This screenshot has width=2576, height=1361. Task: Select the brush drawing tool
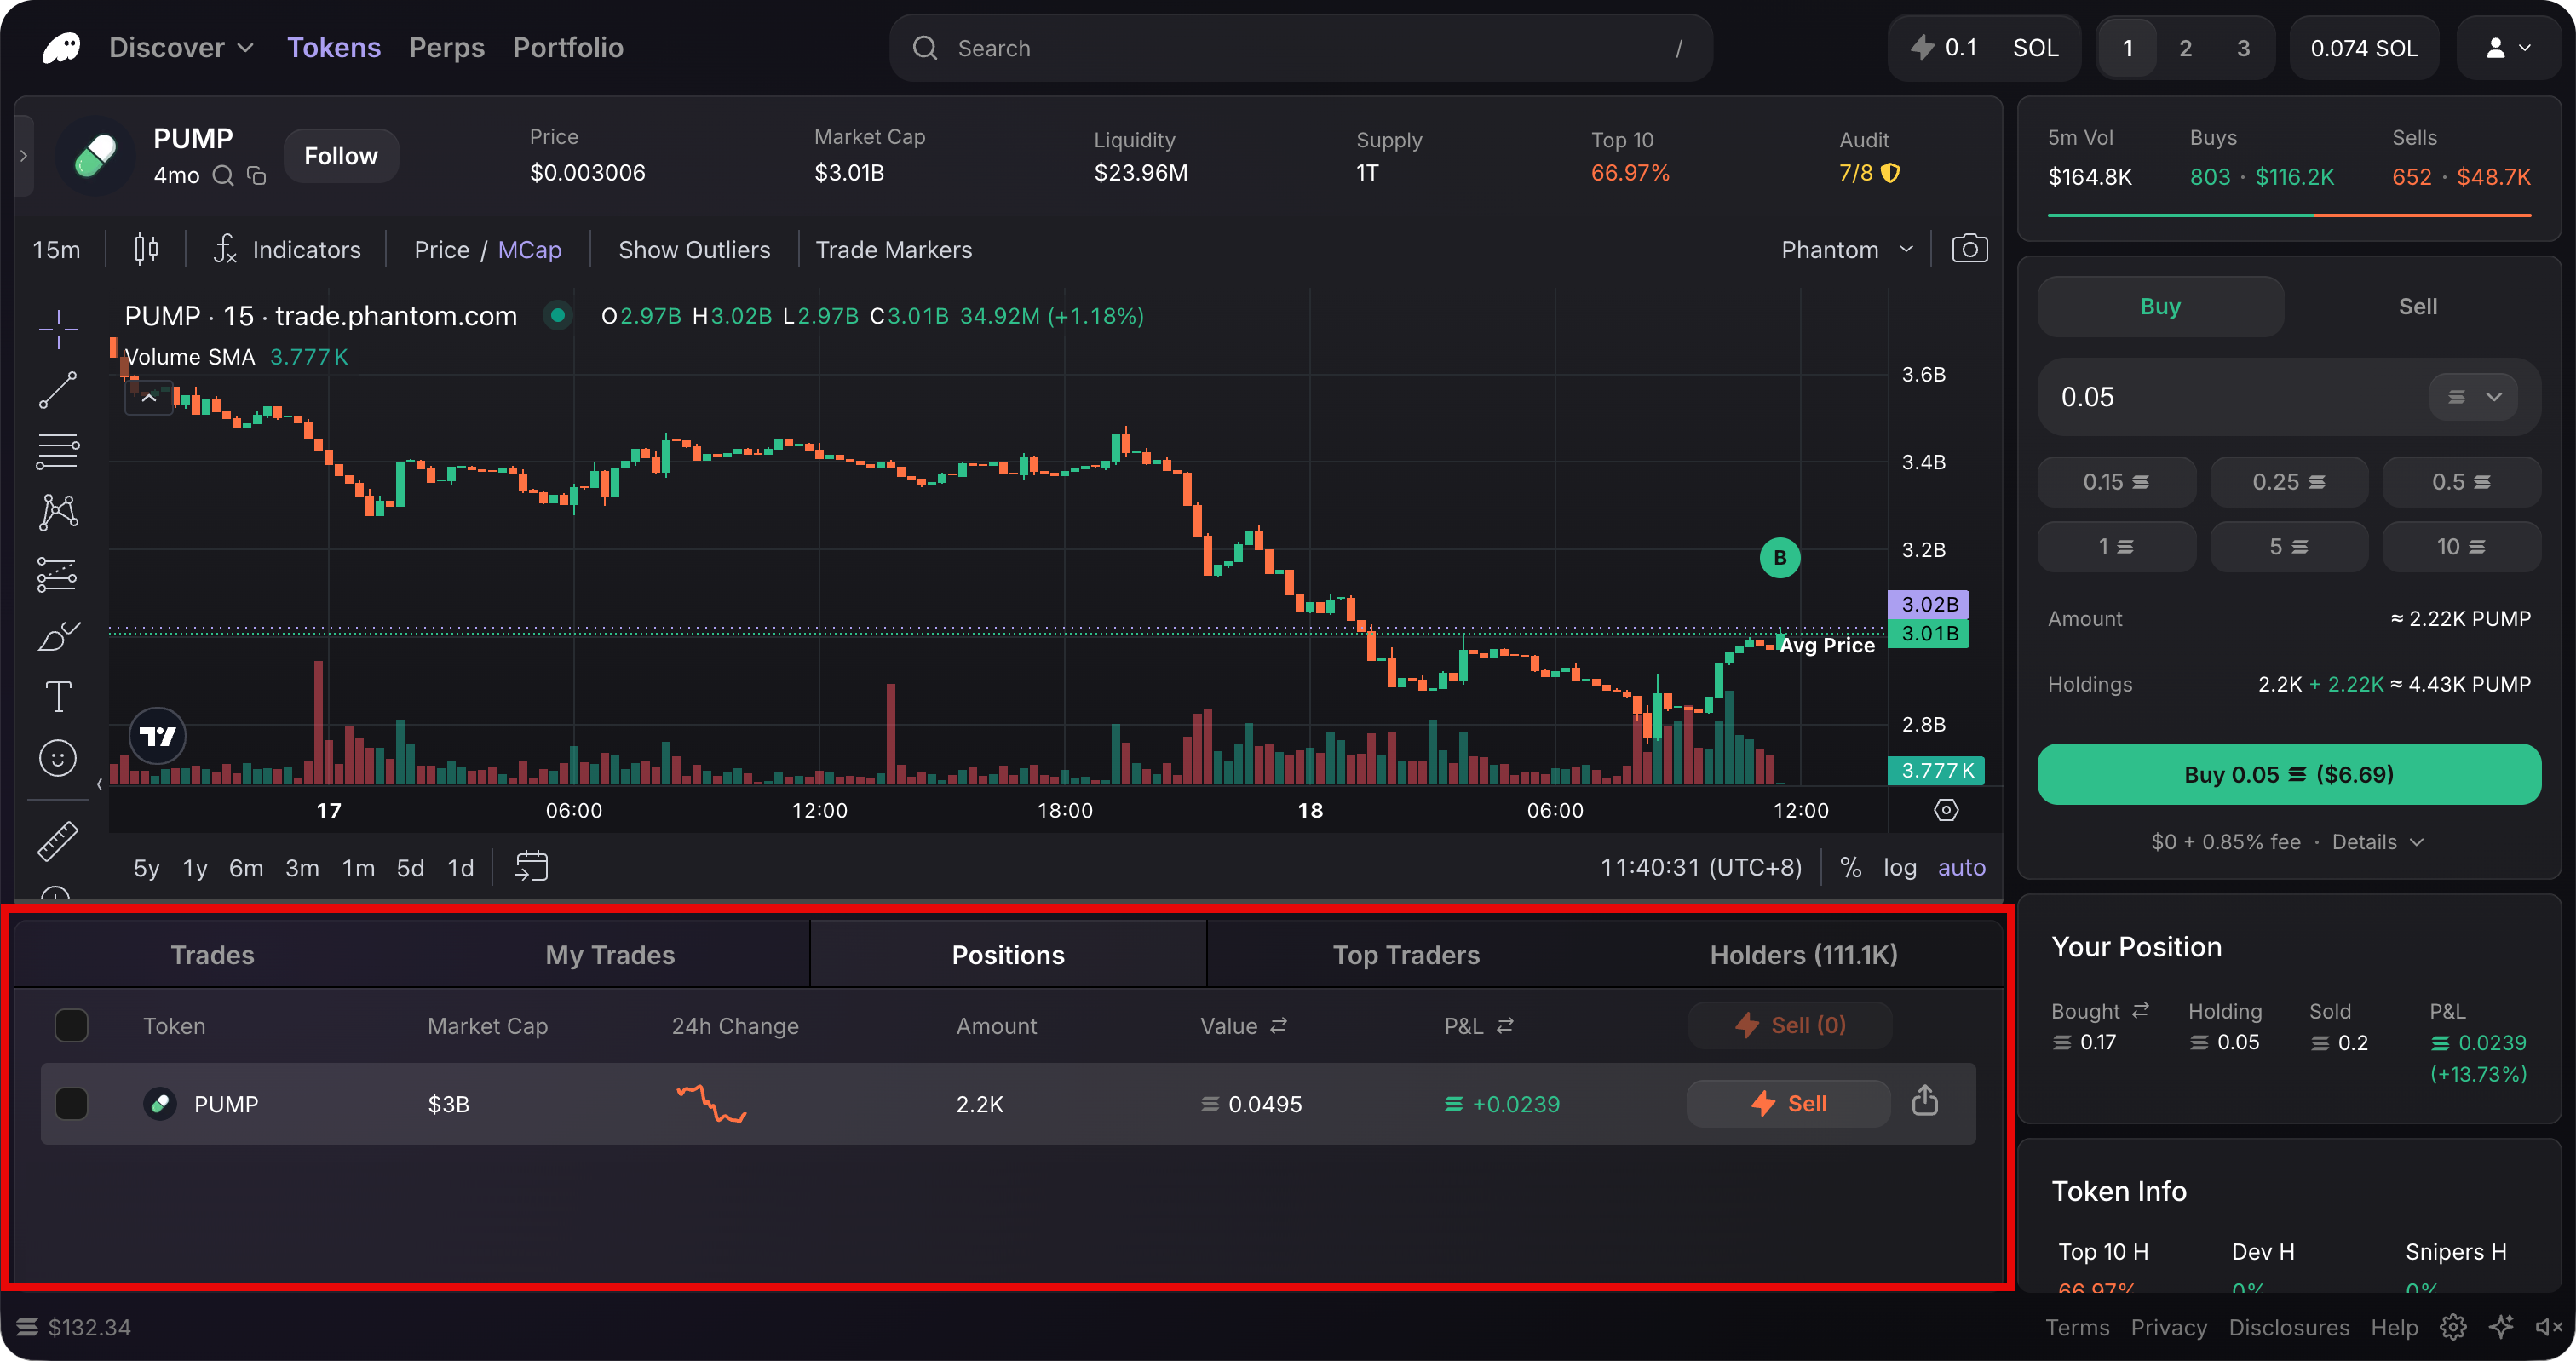point(58,635)
